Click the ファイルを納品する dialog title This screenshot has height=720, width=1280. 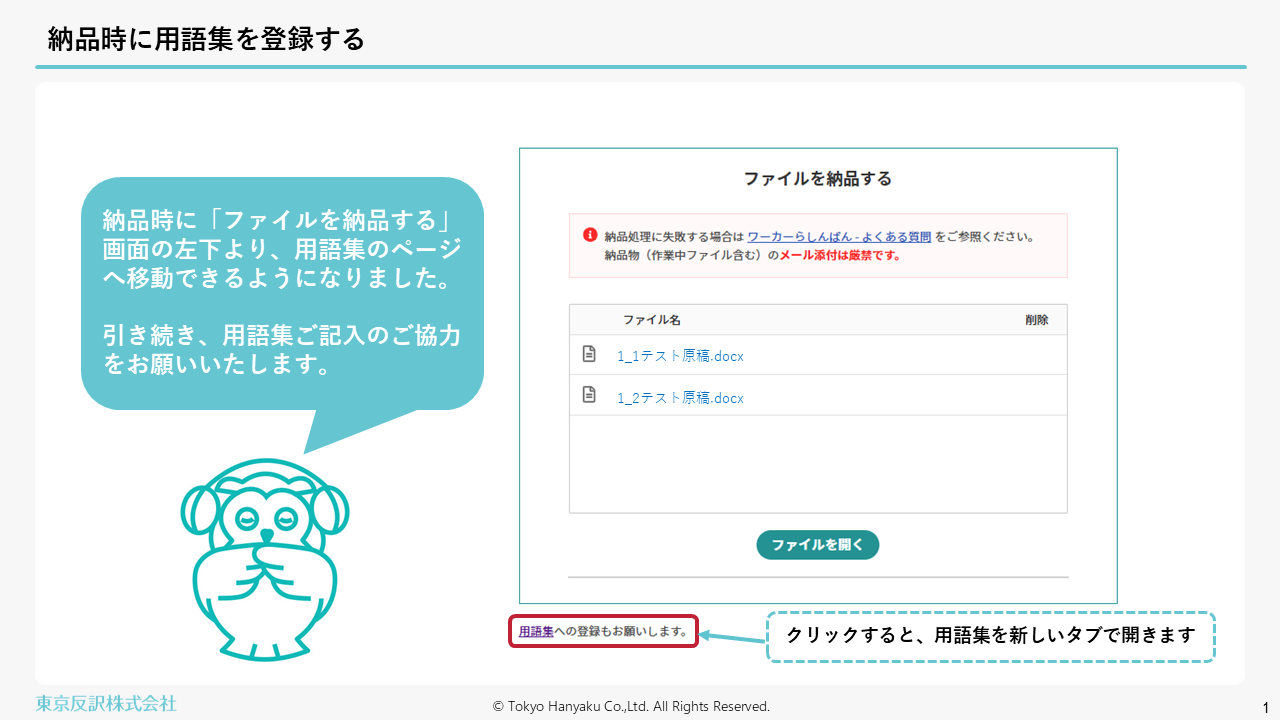coord(818,179)
